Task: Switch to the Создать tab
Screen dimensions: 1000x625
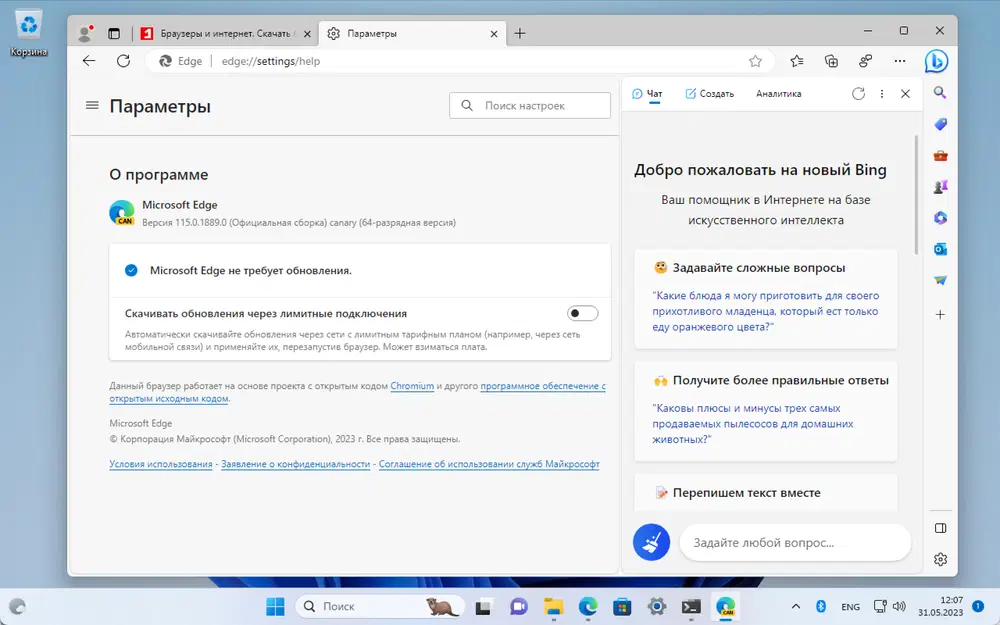Action: (x=709, y=94)
